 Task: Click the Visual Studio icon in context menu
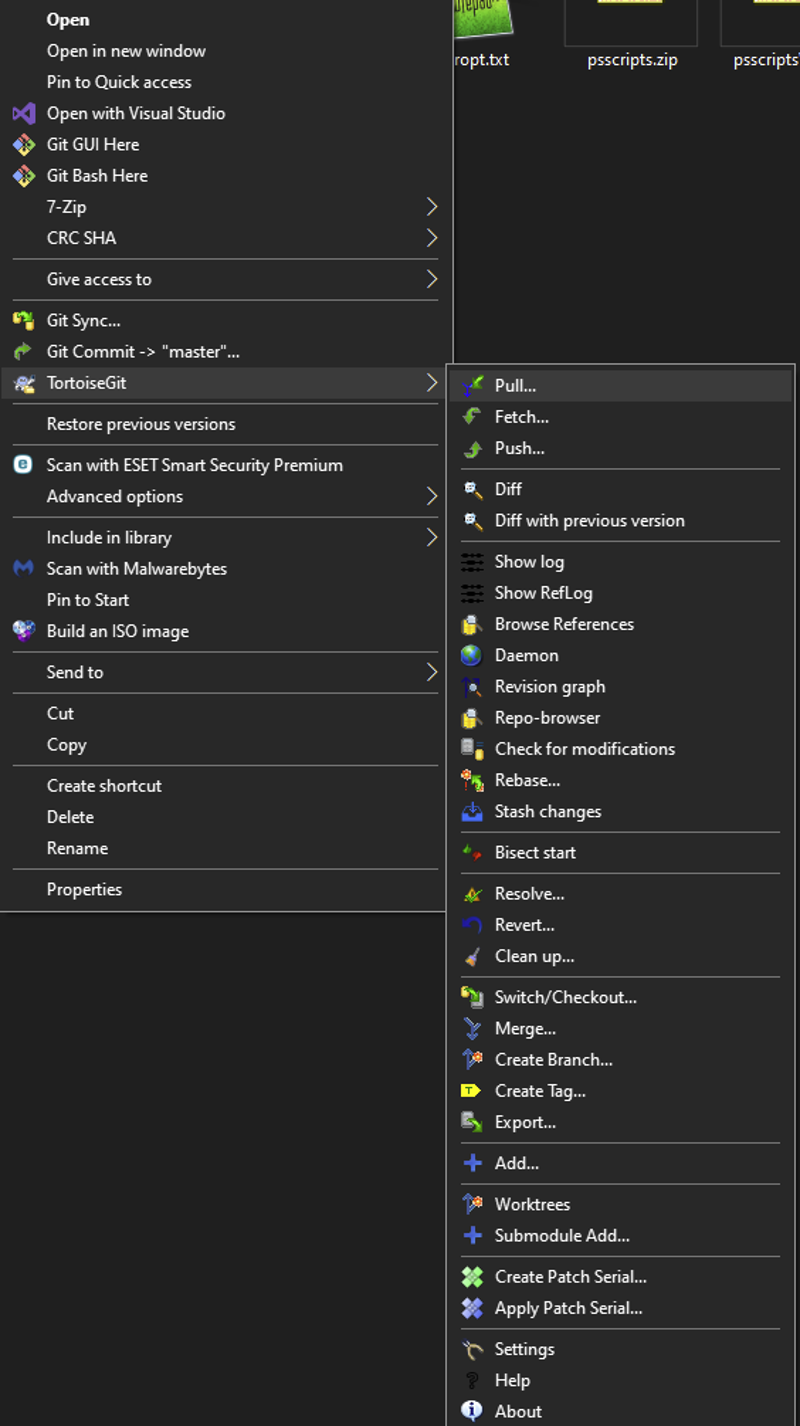24,113
